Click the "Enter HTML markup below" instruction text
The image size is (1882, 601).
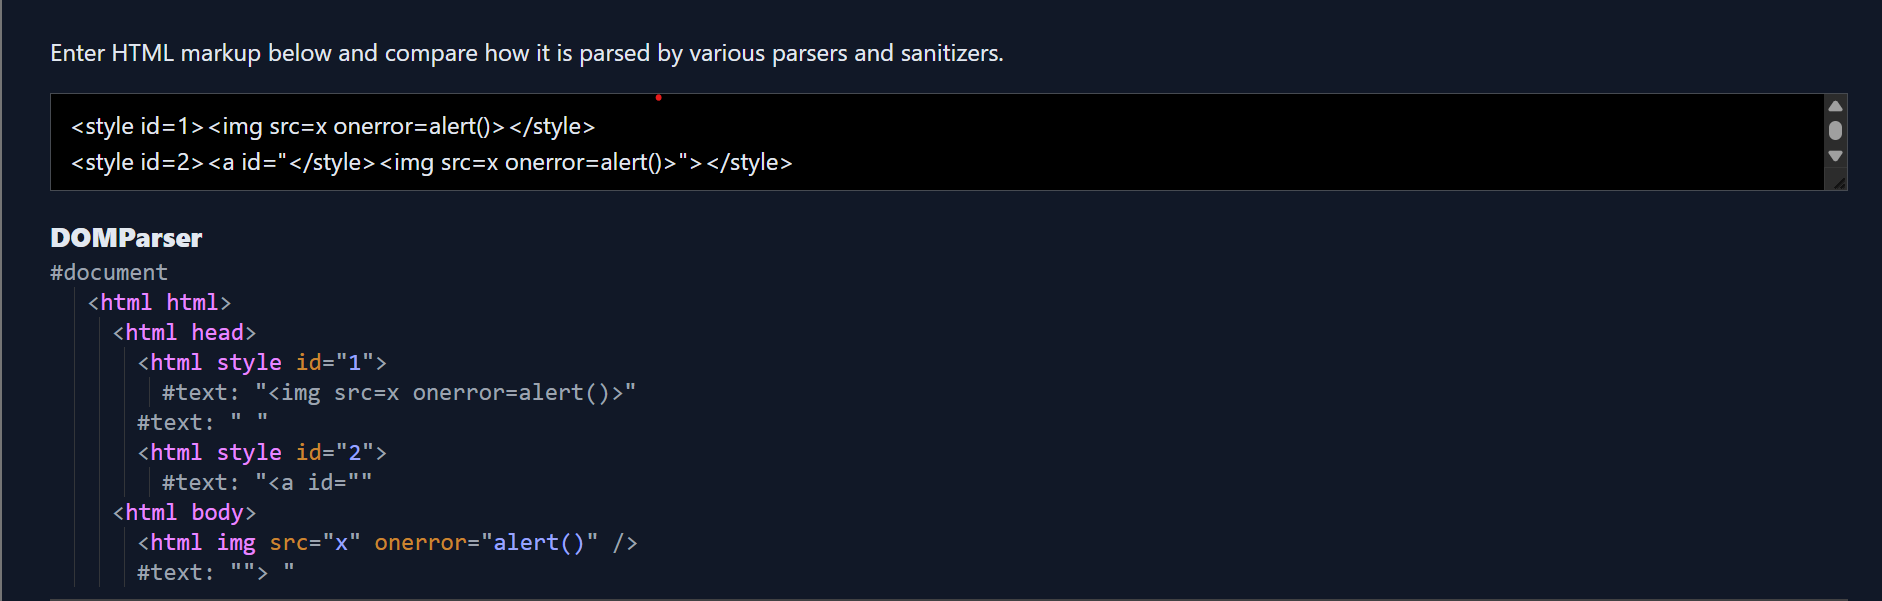526,53
